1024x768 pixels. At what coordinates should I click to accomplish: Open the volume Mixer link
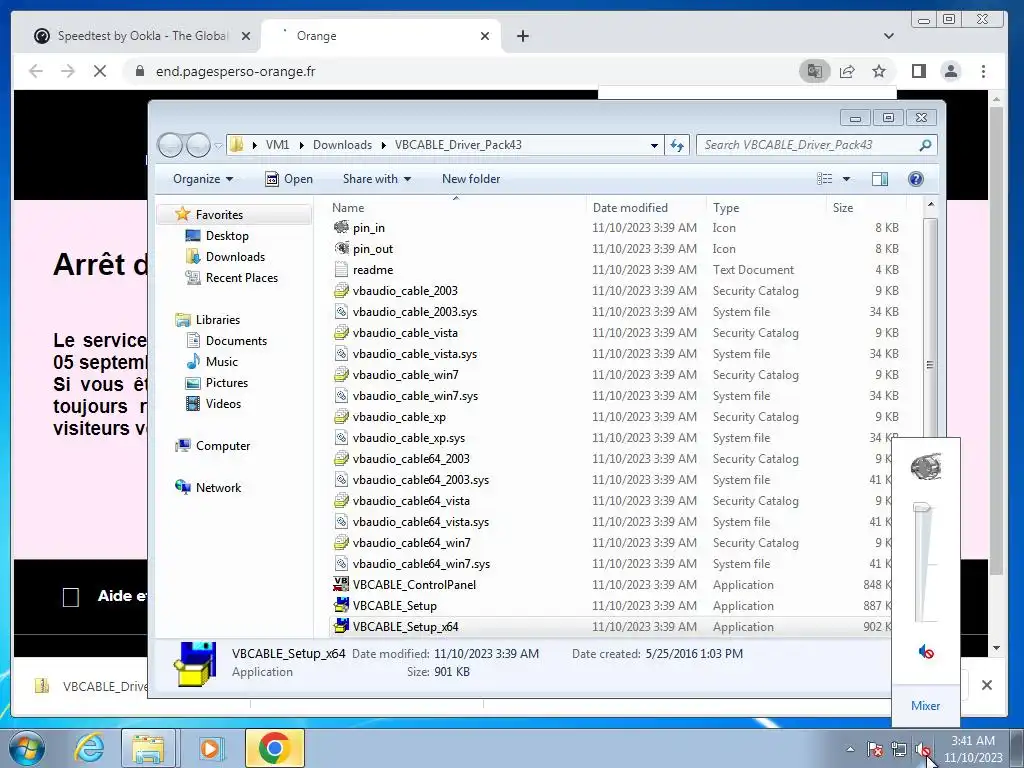coord(925,705)
